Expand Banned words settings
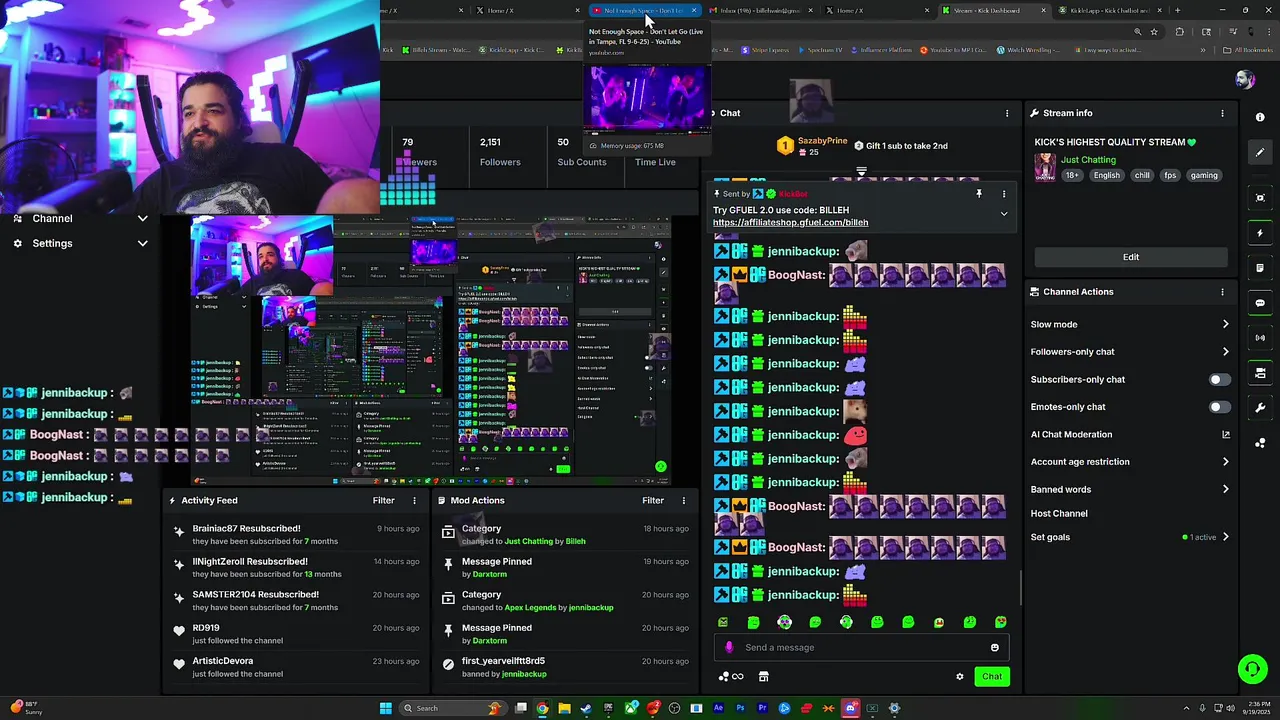1280x720 pixels. click(1226, 489)
